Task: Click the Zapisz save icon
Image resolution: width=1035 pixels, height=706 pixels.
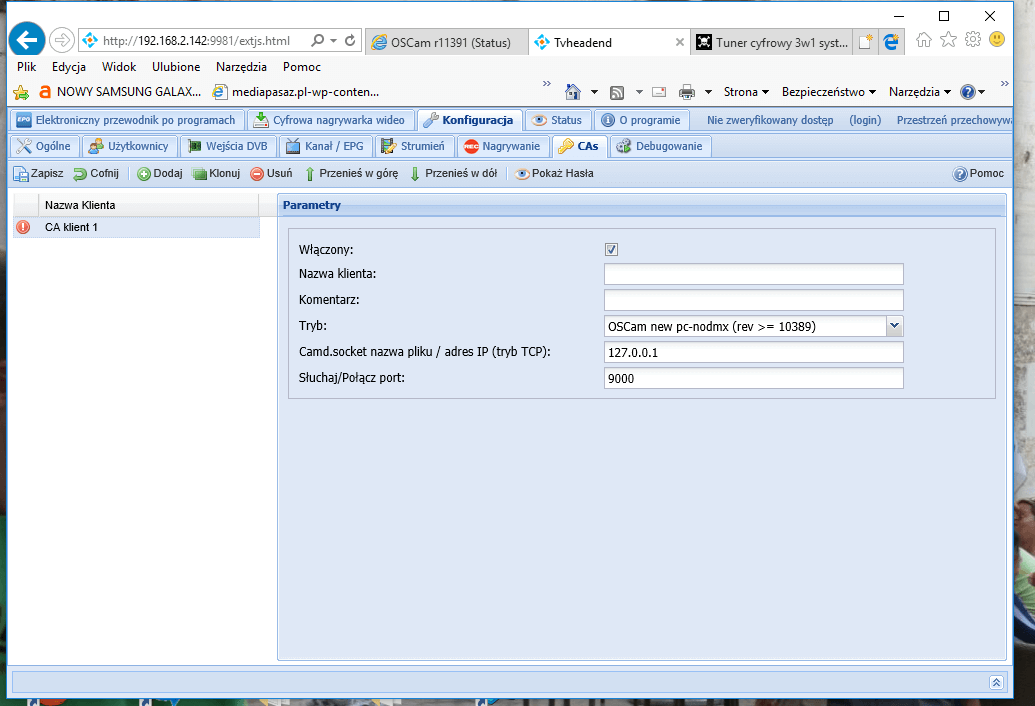Action: [x=21, y=174]
